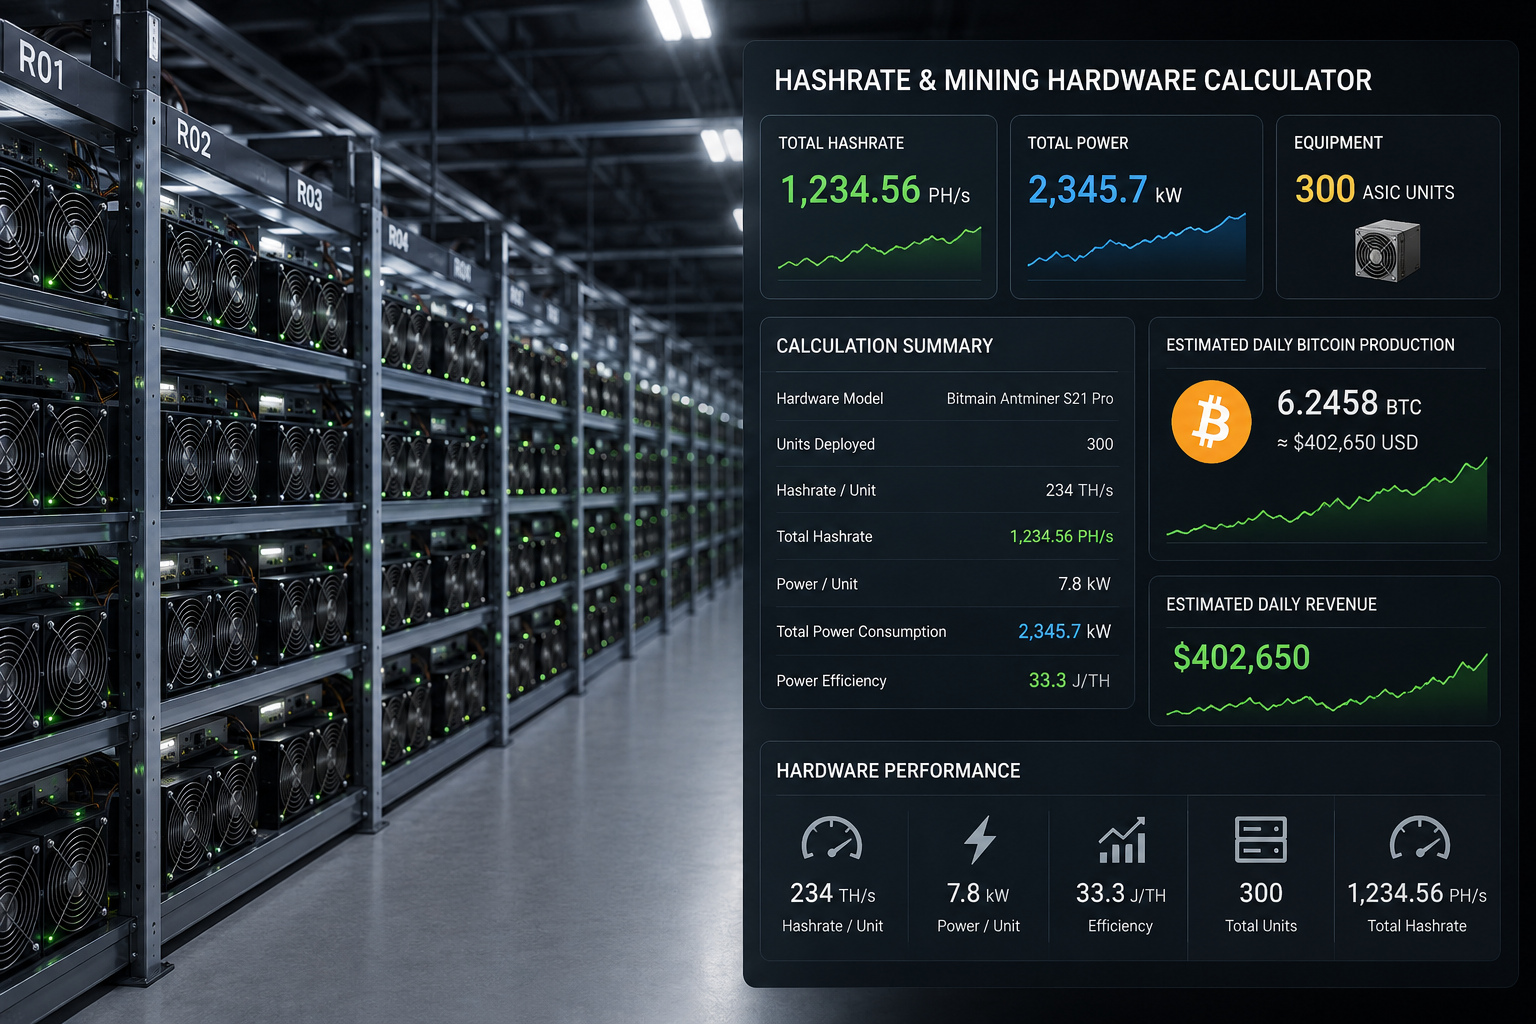Click the Estimated Daily Revenue heading

1271,604
